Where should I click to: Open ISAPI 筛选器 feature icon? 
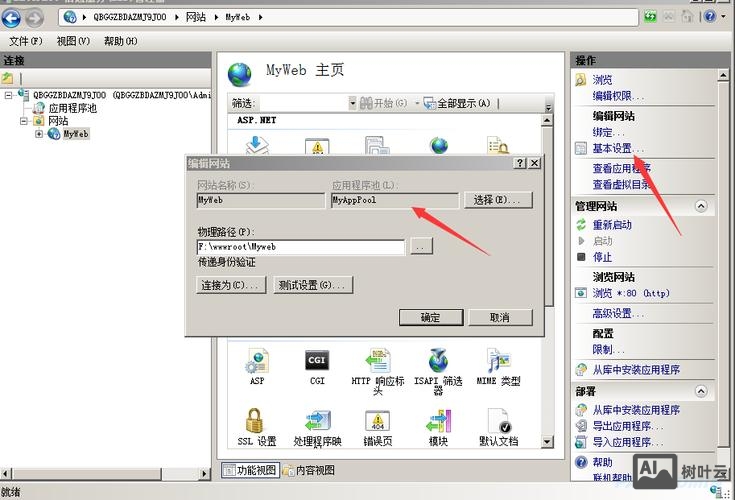[x=438, y=361]
